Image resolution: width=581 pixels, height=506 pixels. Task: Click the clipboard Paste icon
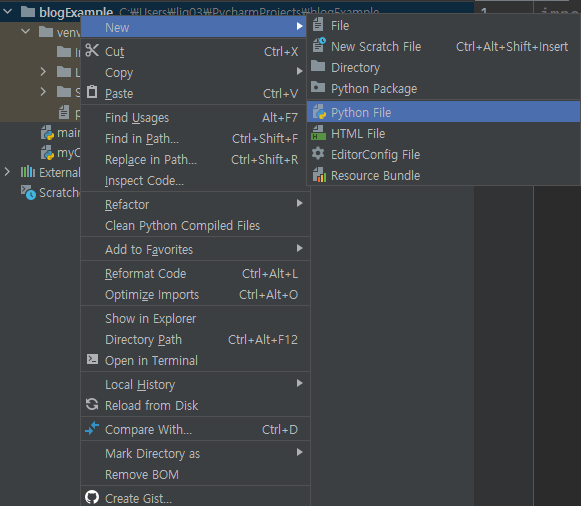tap(92, 92)
